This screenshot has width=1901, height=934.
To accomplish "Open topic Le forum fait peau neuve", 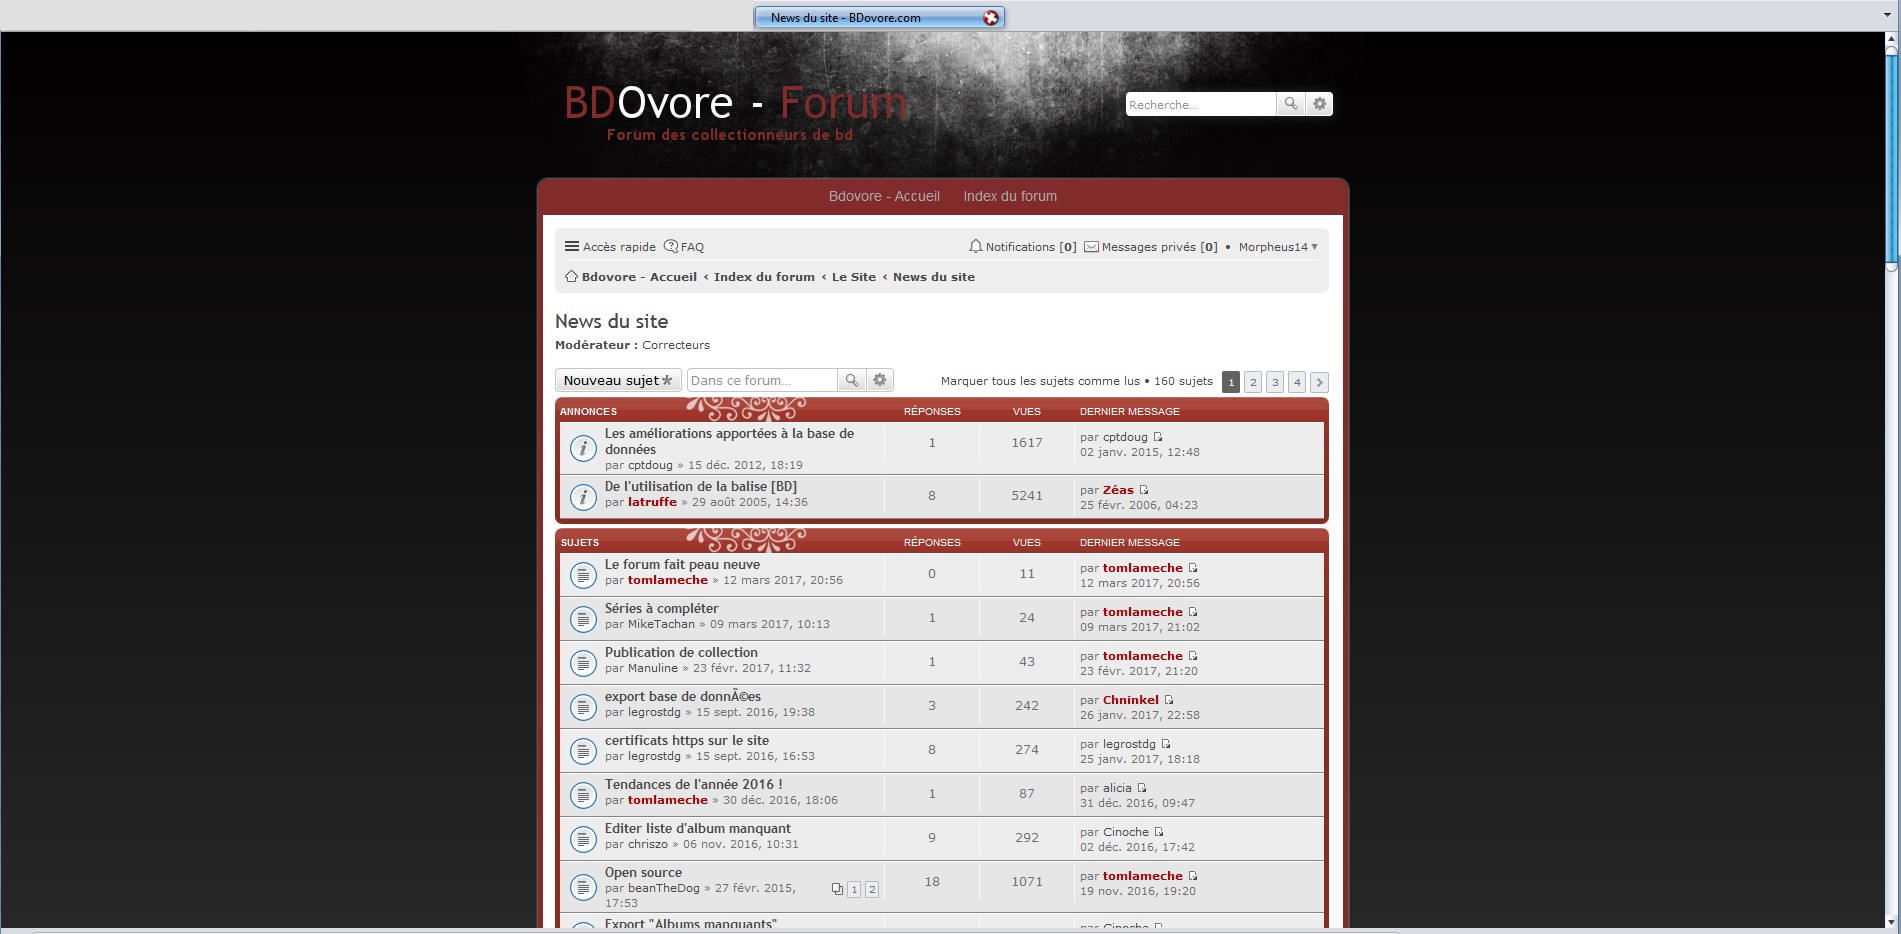I will point(682,564).
